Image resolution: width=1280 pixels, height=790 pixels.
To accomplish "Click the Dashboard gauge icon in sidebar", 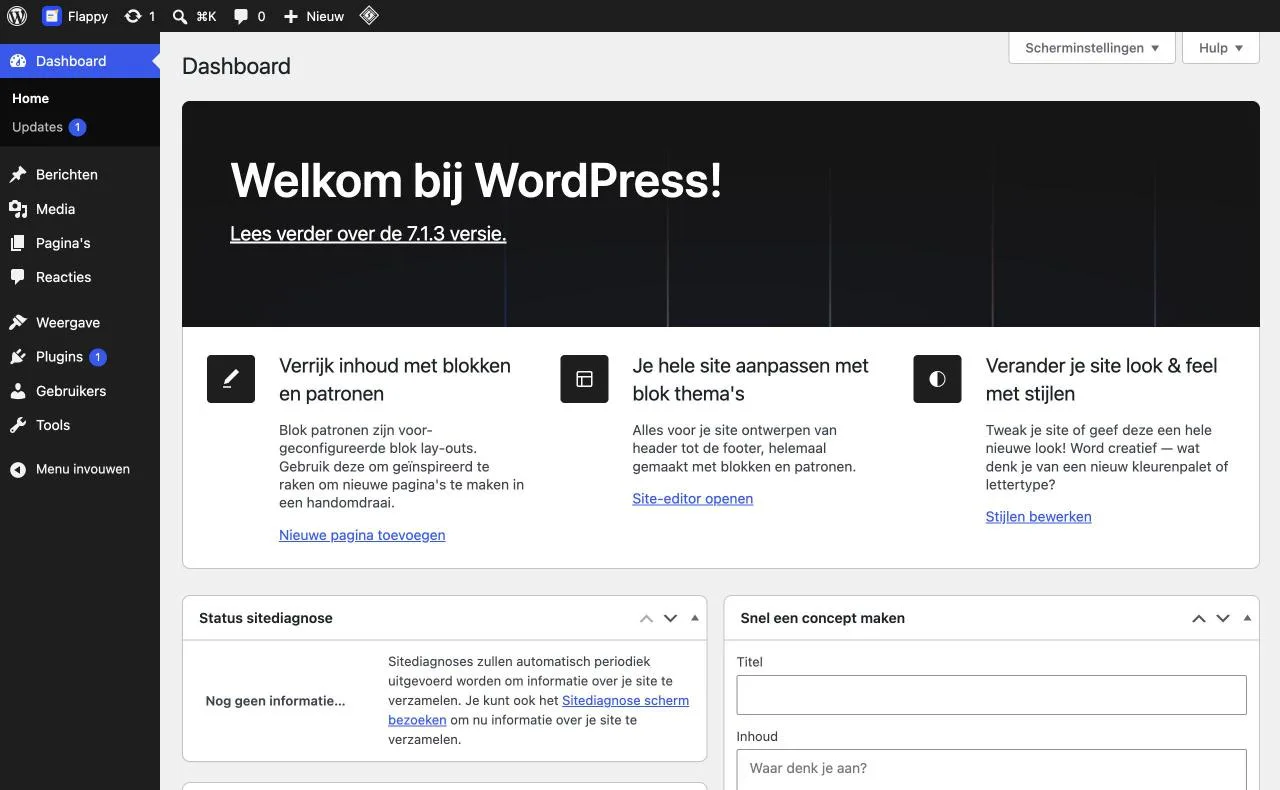I will (18, 61).
